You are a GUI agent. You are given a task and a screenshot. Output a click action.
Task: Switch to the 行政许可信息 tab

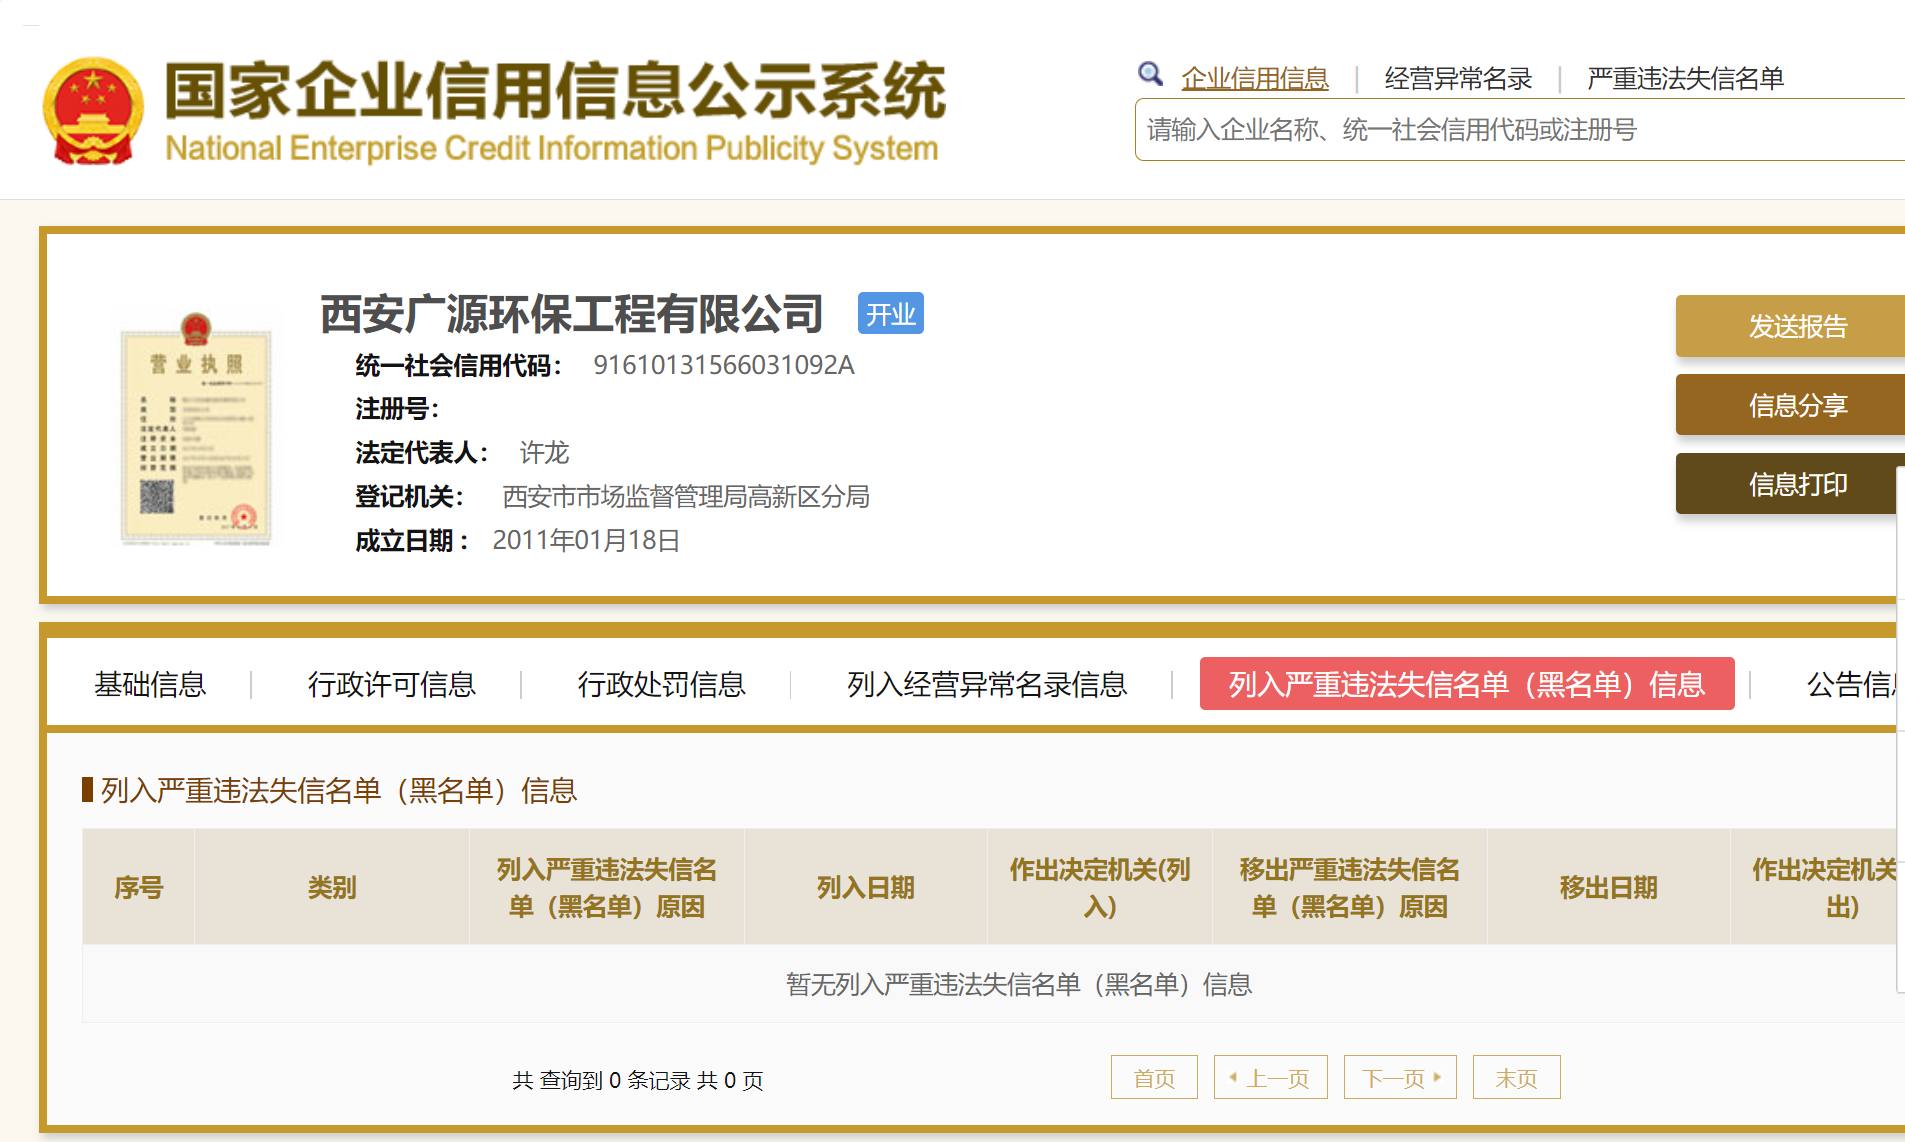pyautogui.click(x=391, y=684)
